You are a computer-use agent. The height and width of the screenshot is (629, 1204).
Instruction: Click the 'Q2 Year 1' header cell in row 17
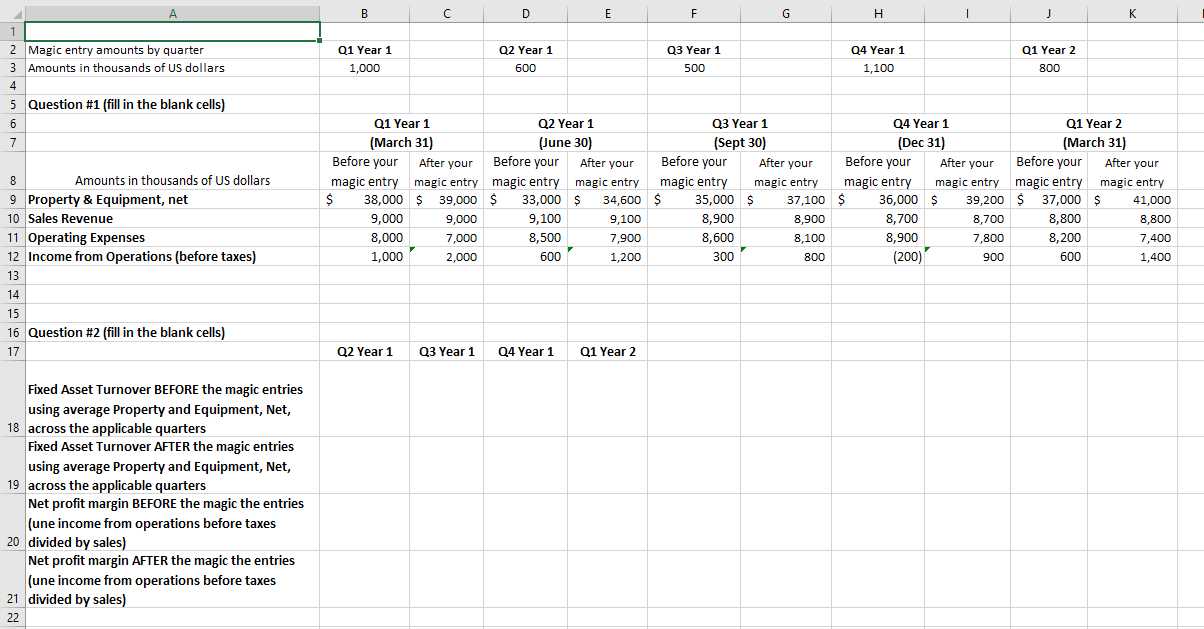pyautogui.click(x=364, y=351)
